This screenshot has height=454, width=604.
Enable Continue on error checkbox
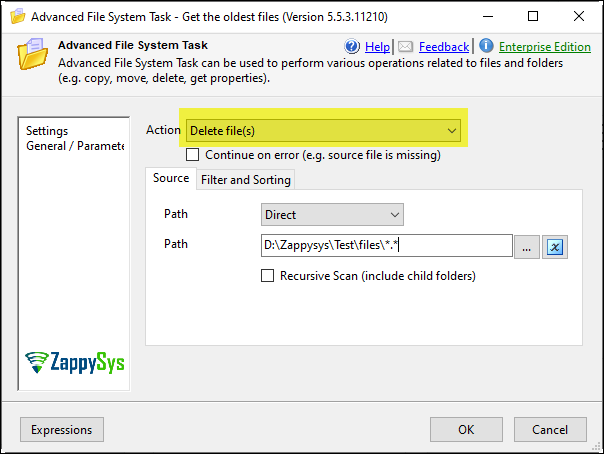(x=193, y=155)
